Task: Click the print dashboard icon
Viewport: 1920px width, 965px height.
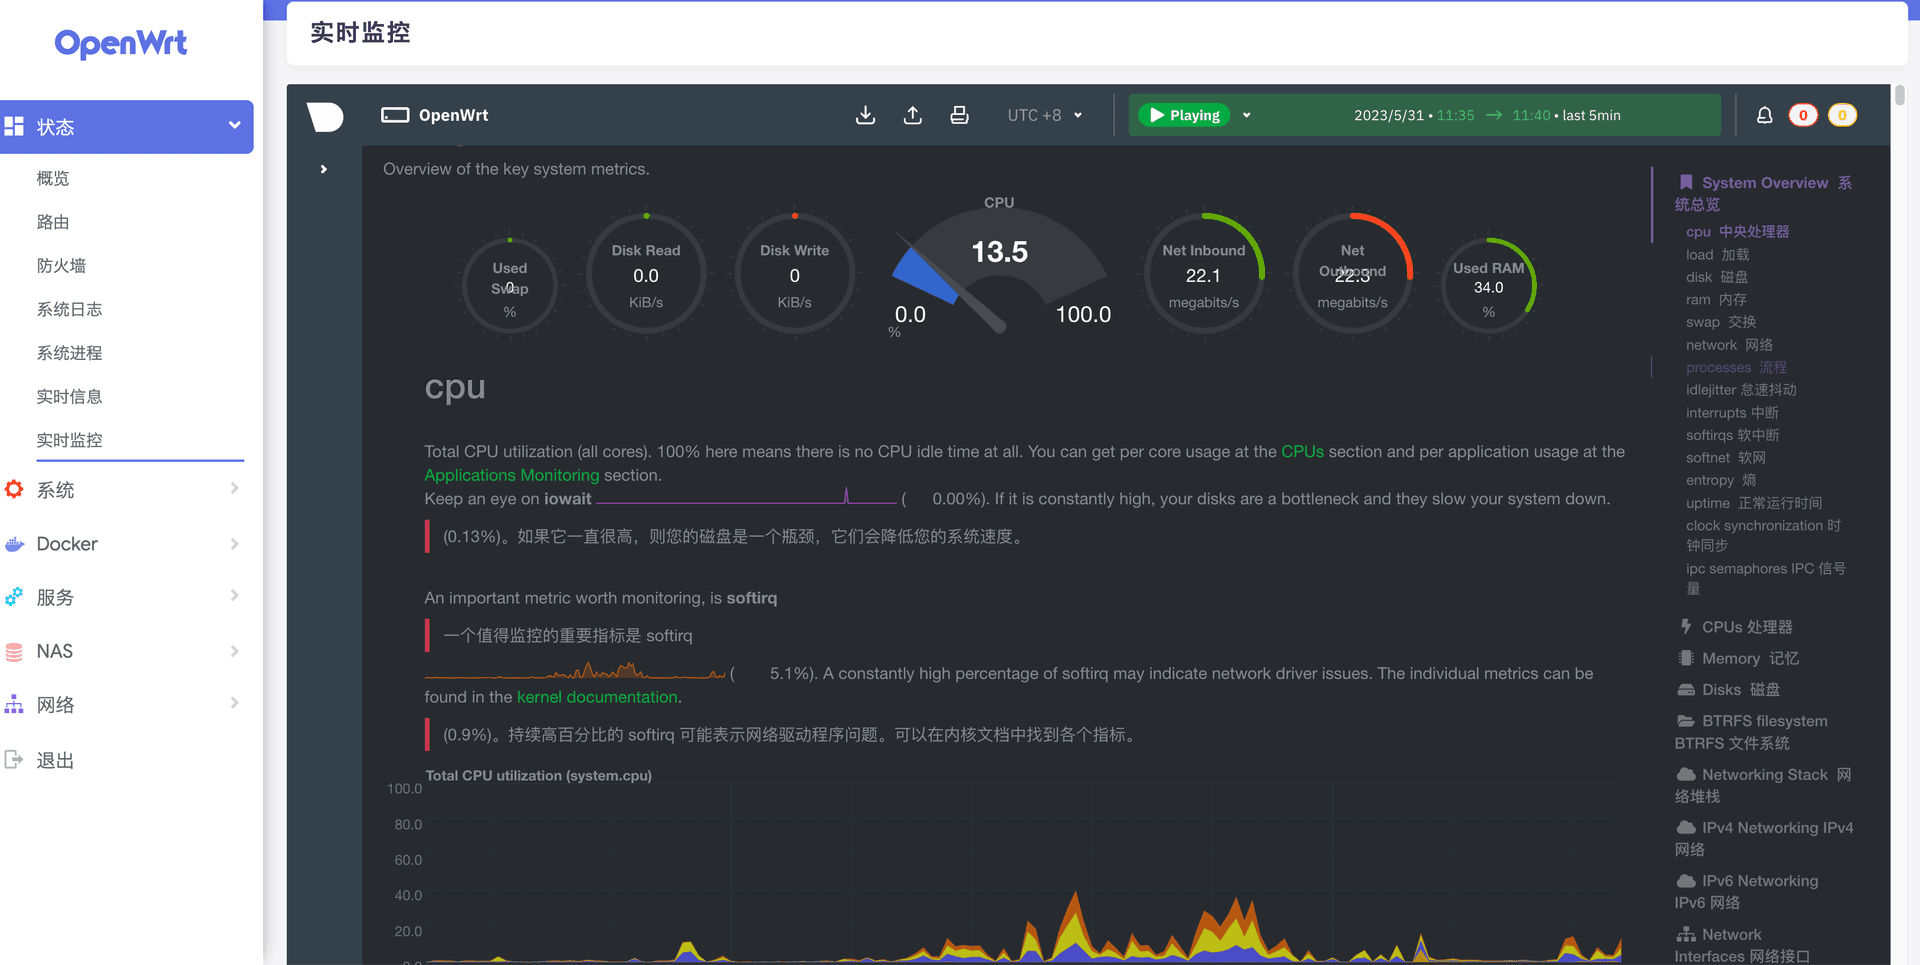Action: pyautogui.click(x=959, y=115)
